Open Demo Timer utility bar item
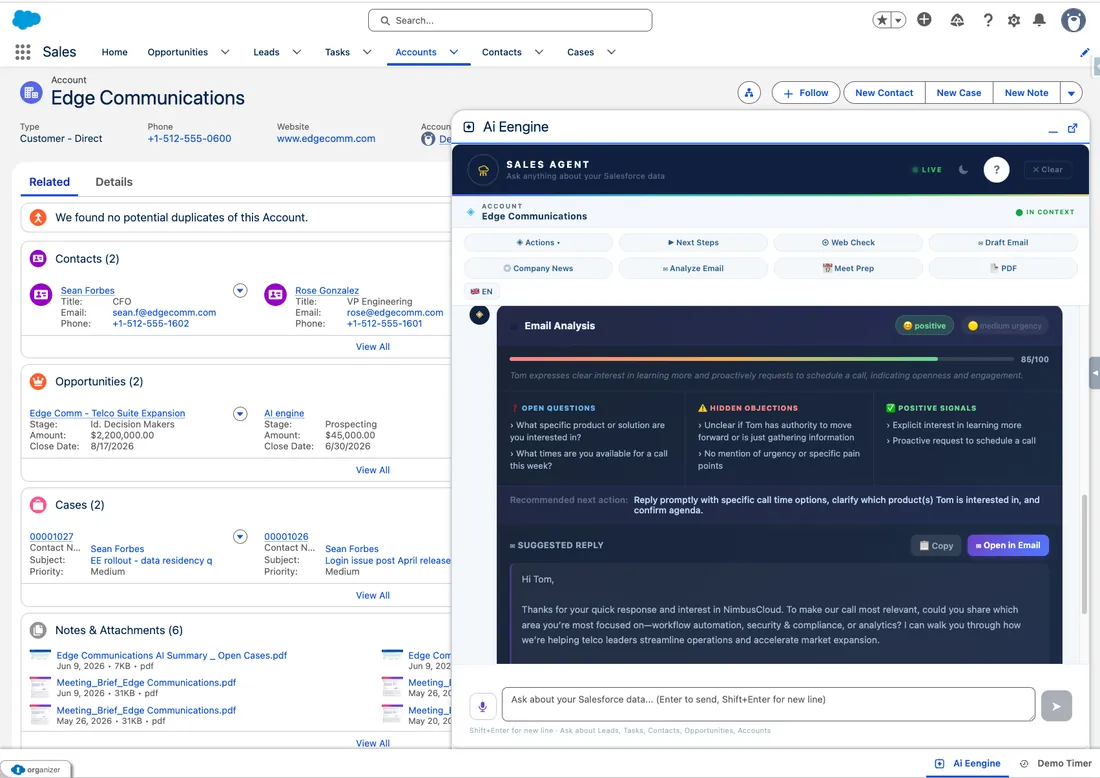Image resolution: width=1100 pixels, height=778 pixels. click(x=1056, y=763)
